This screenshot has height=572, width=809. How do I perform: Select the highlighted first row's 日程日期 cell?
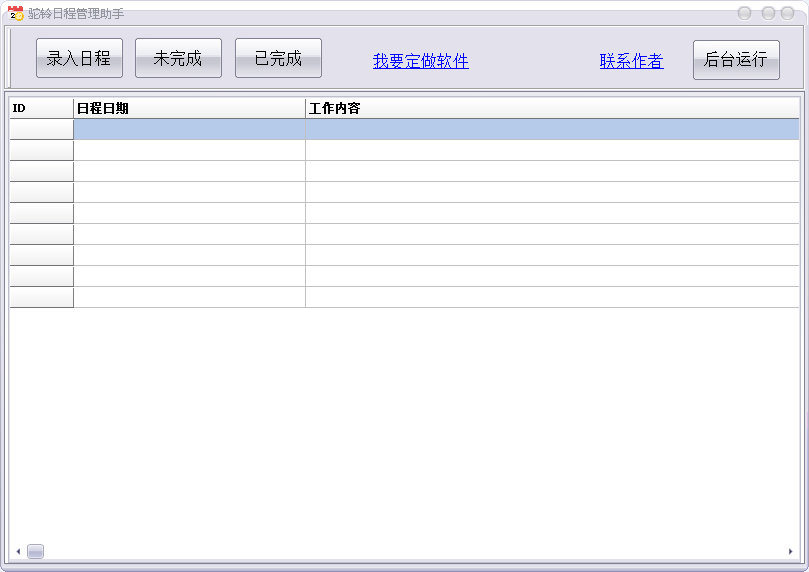pyautogui.click(x=189, y=129)
